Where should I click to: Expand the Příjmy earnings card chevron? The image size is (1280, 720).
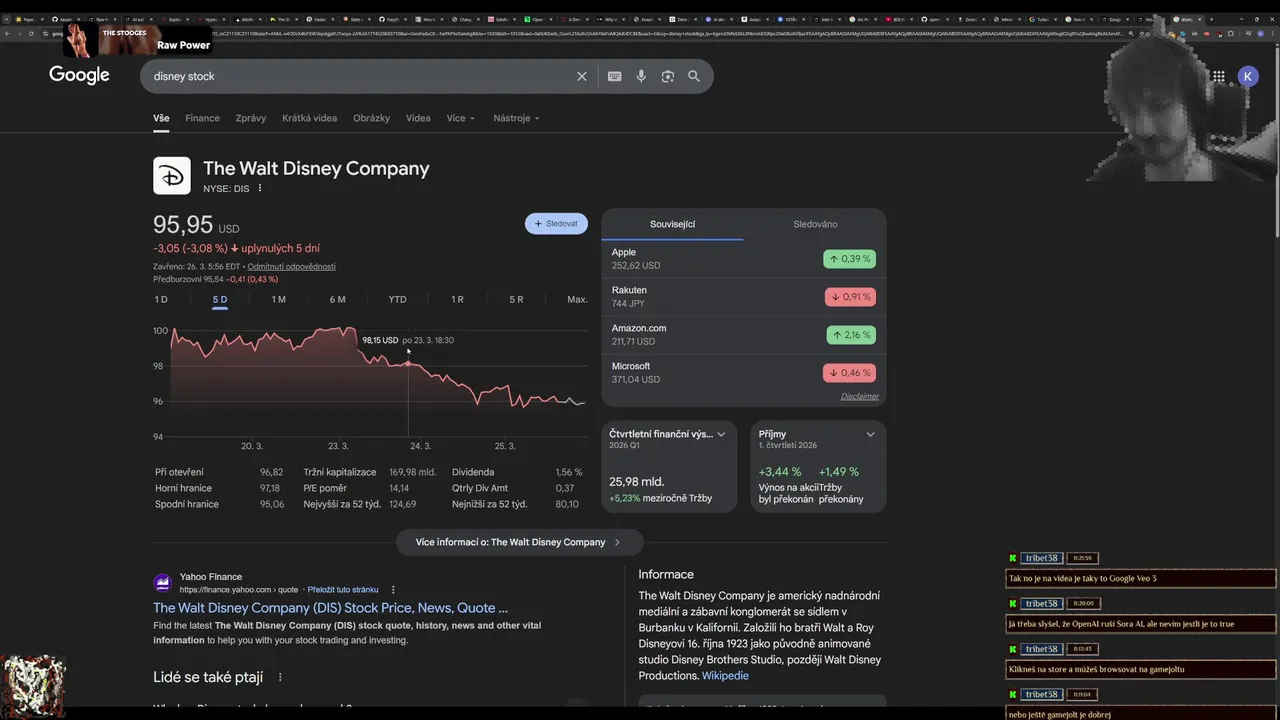click(x=870, y=434)
